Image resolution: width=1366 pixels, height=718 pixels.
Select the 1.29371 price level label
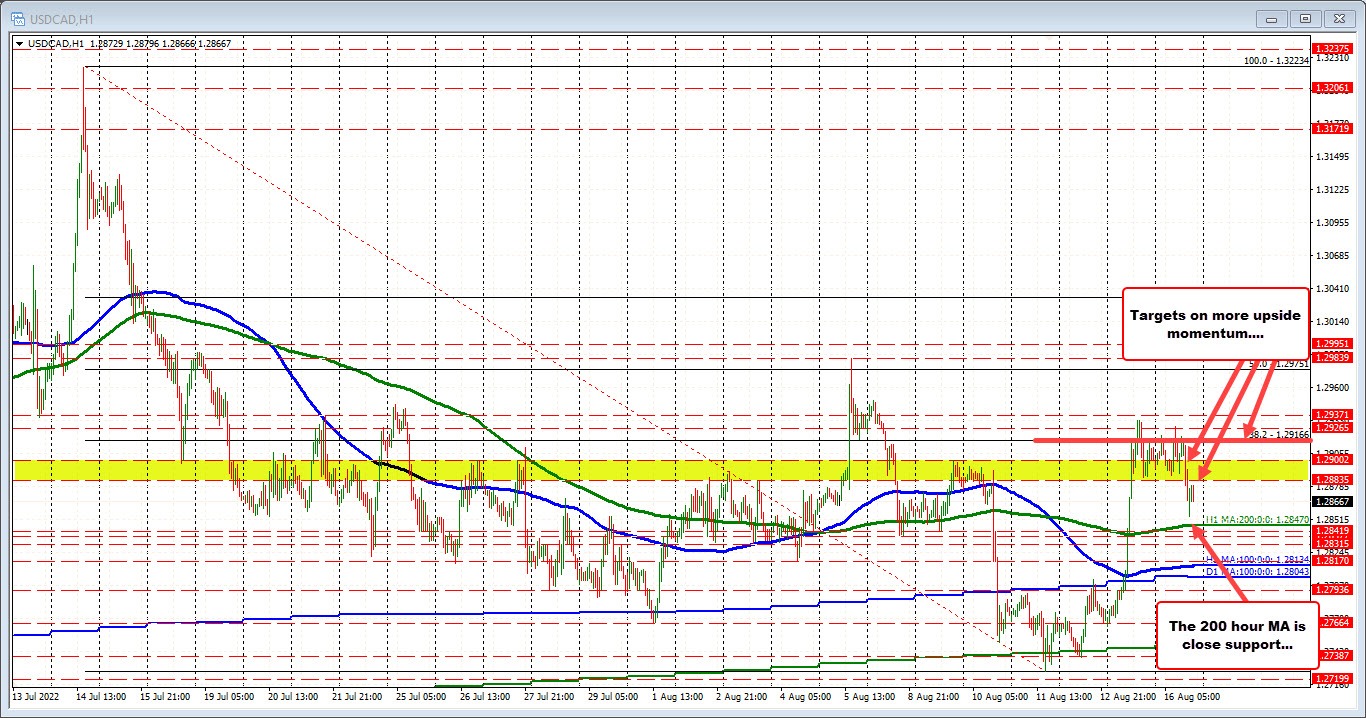(1331, 414)
